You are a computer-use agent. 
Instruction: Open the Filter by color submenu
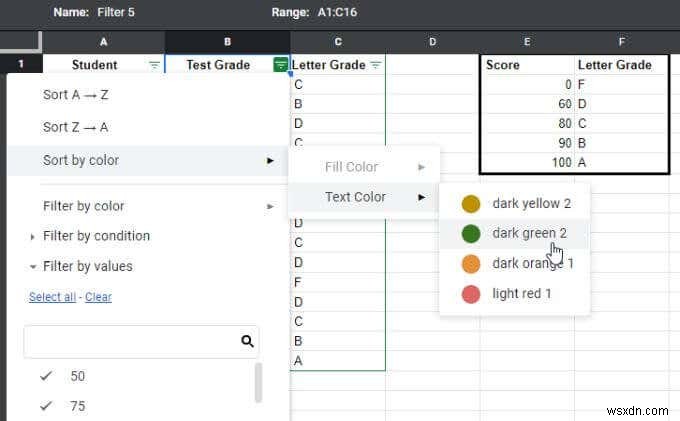pyautogui.click(x=147, y=206)
